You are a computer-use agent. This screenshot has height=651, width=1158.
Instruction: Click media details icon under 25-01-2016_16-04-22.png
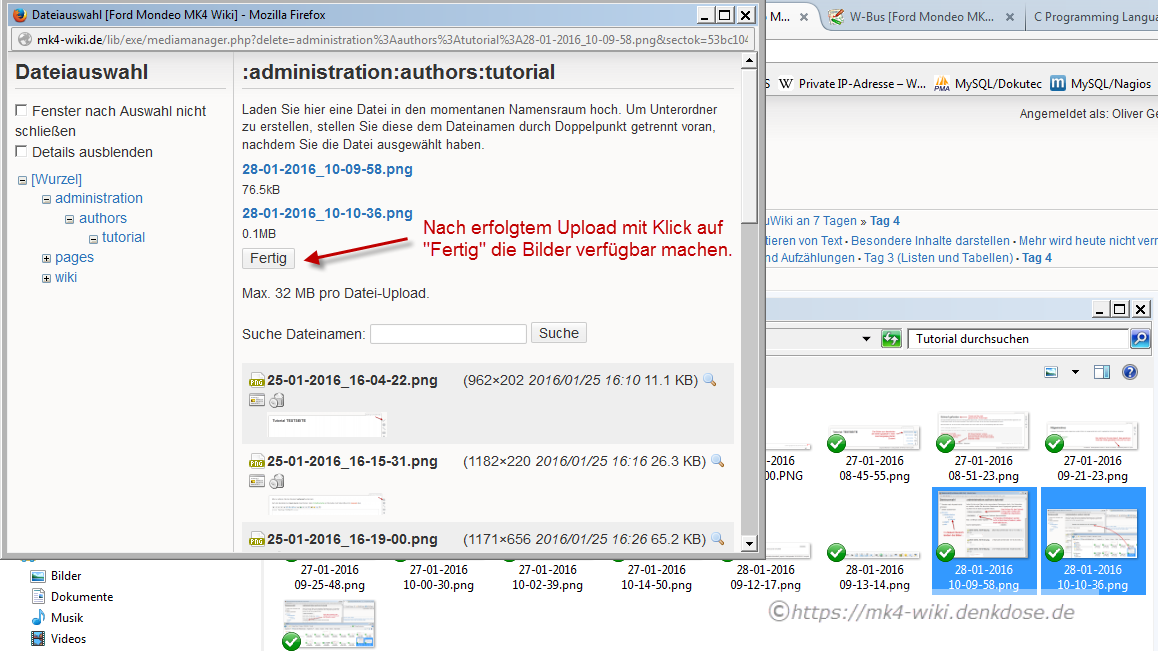pyautogui.click(x=257, y=401)
